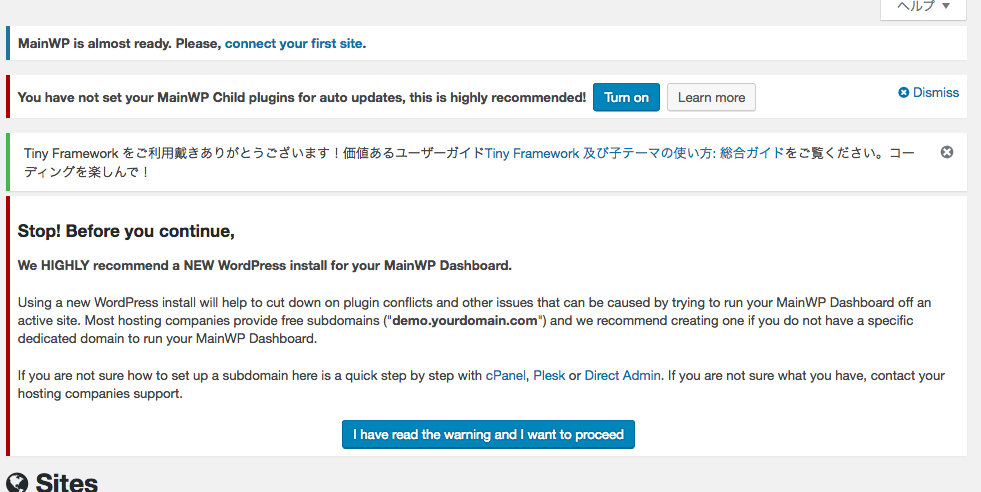981x492 pixels.
Task: Click the Sites globe icon
Action: click(18, 483)
